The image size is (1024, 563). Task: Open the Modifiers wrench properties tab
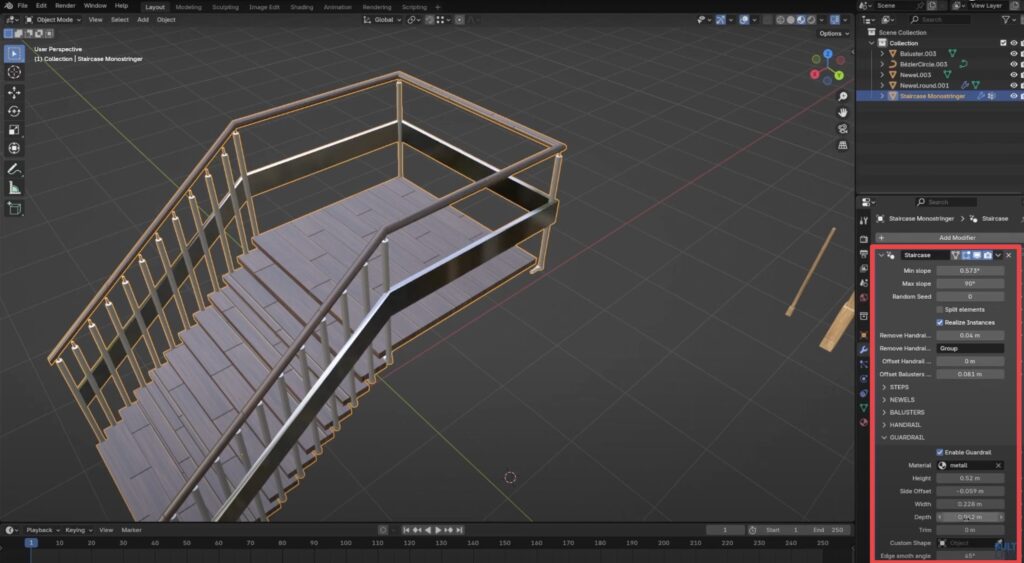[x=864, y=350]
